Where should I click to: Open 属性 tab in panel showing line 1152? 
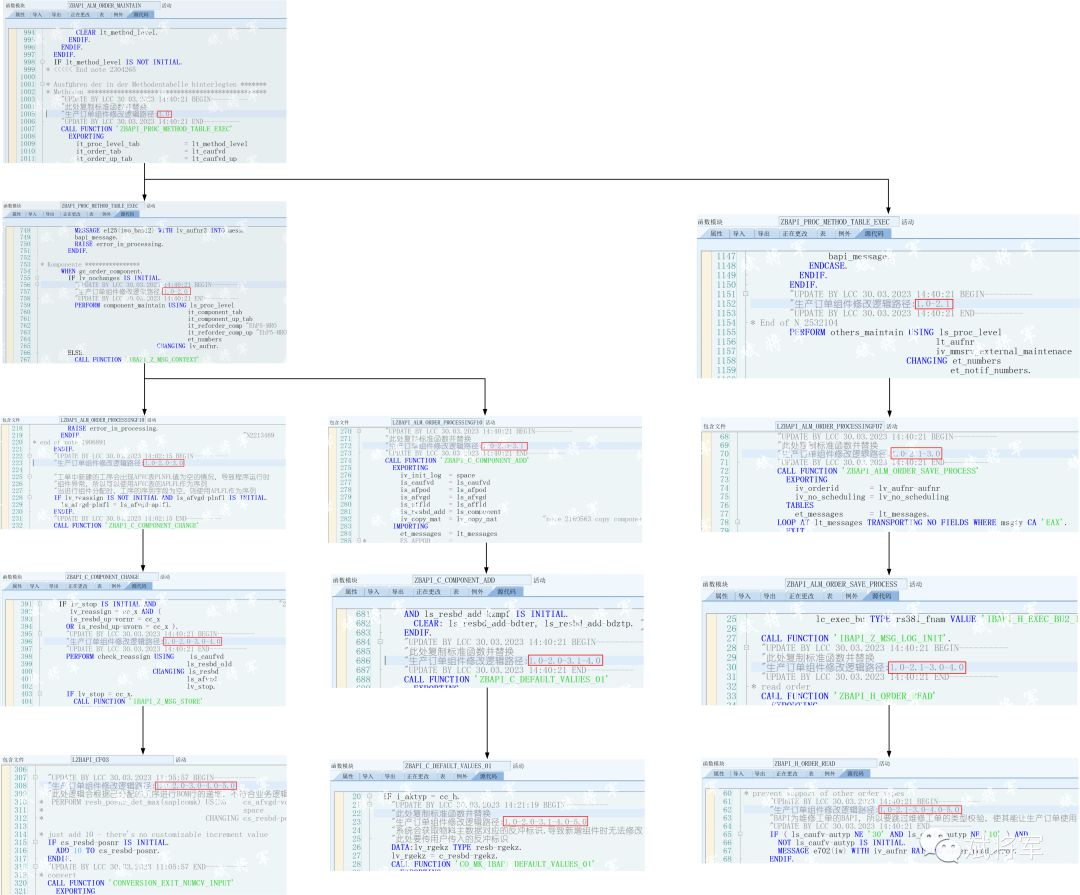[x=716, y=234]
